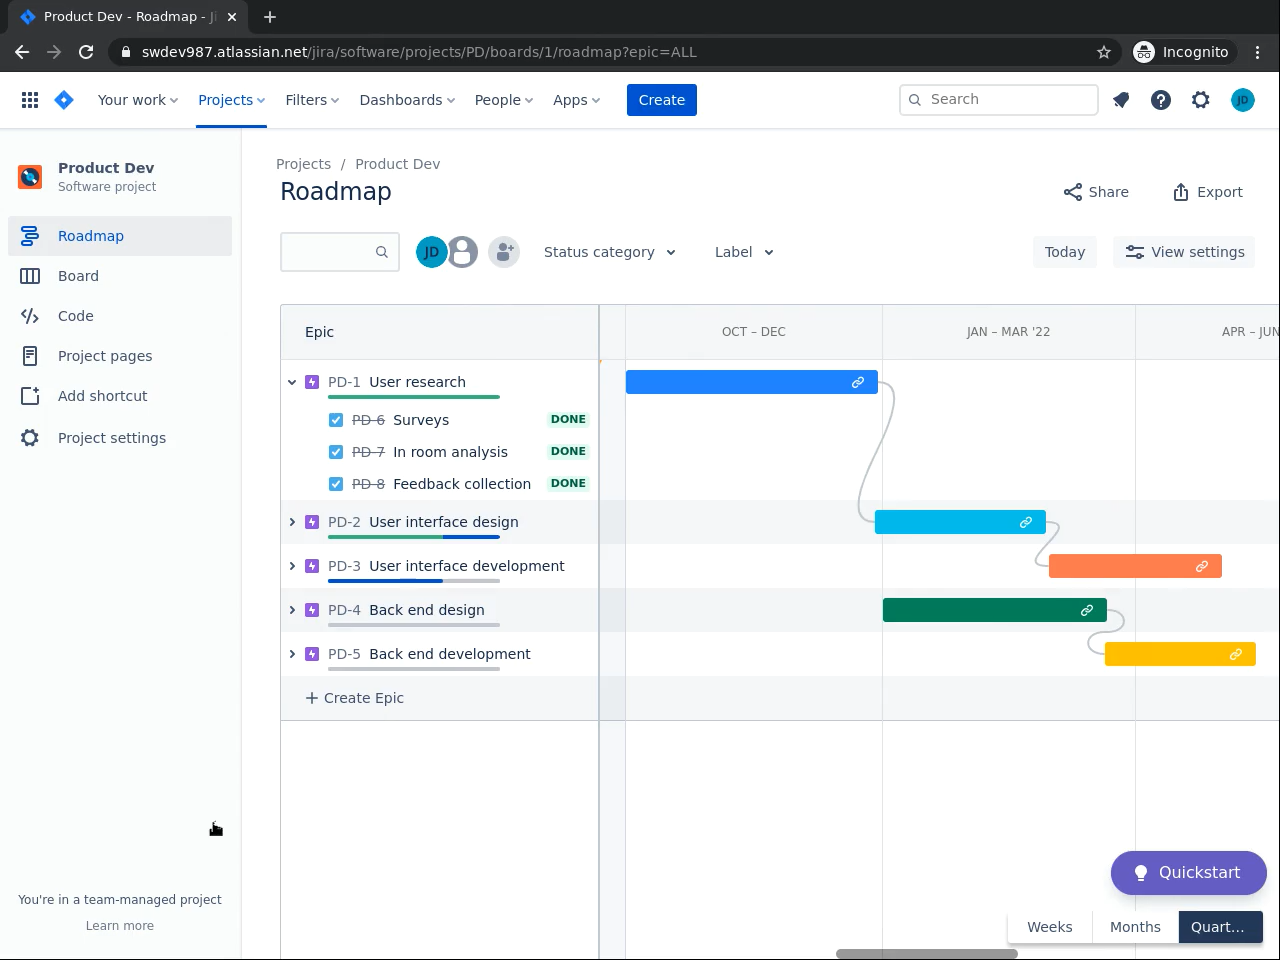Click the Jira logo home icon
Screen dimensions: 1280x960
coord(64,100)
